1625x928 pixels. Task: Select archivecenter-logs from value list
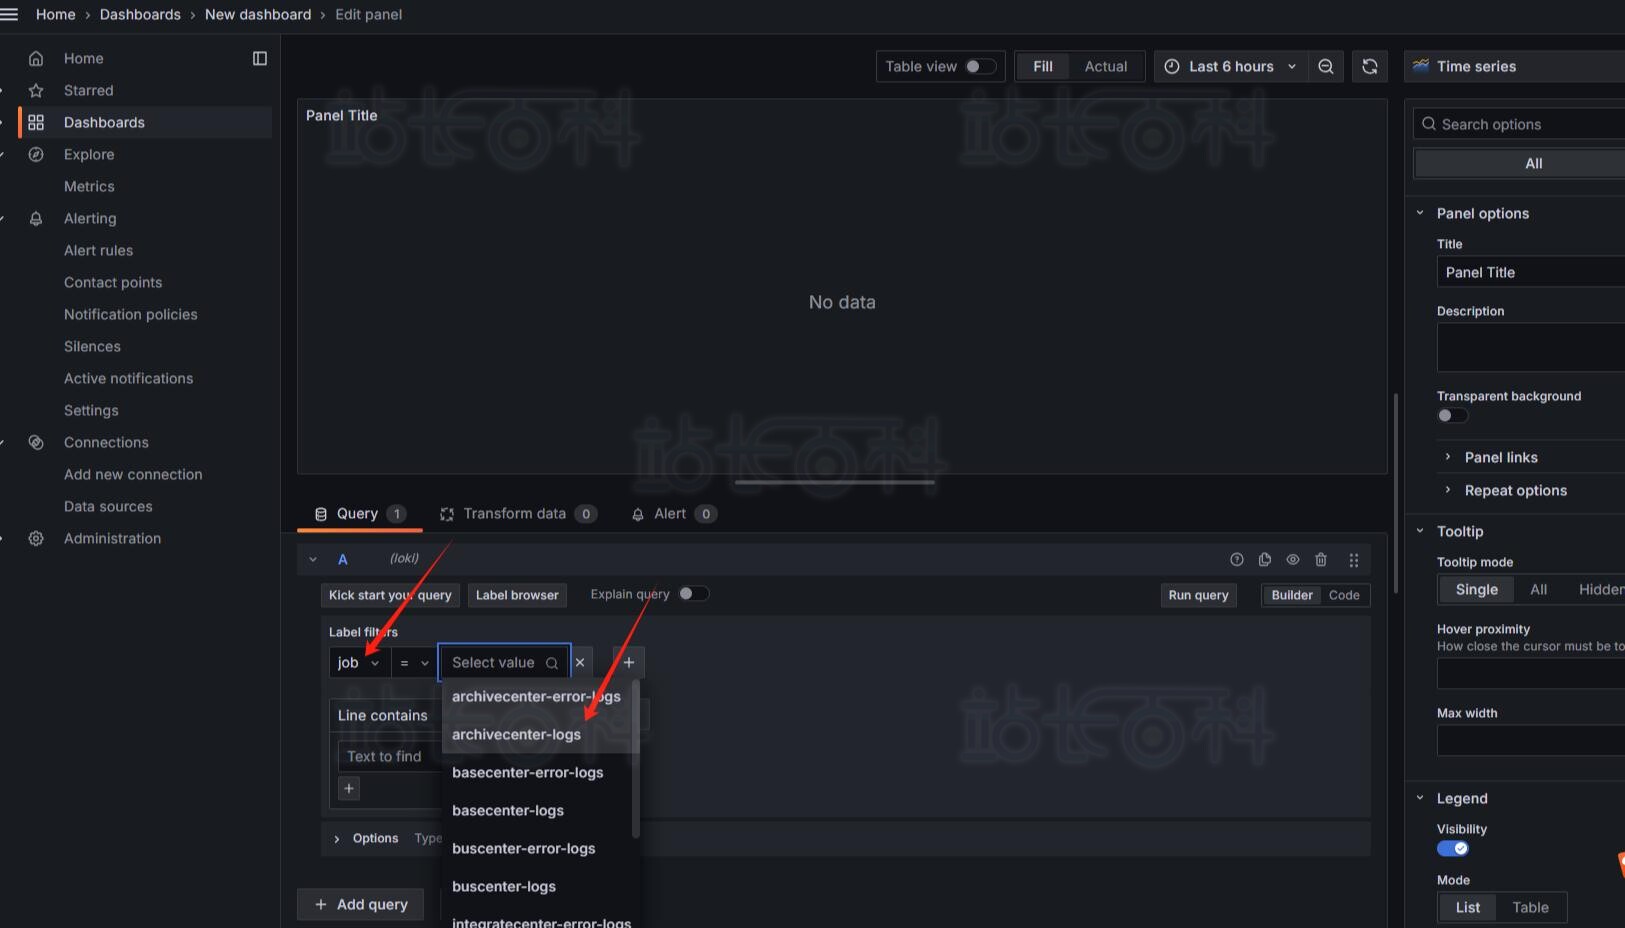pyautogui.click(x=516, y=734)
